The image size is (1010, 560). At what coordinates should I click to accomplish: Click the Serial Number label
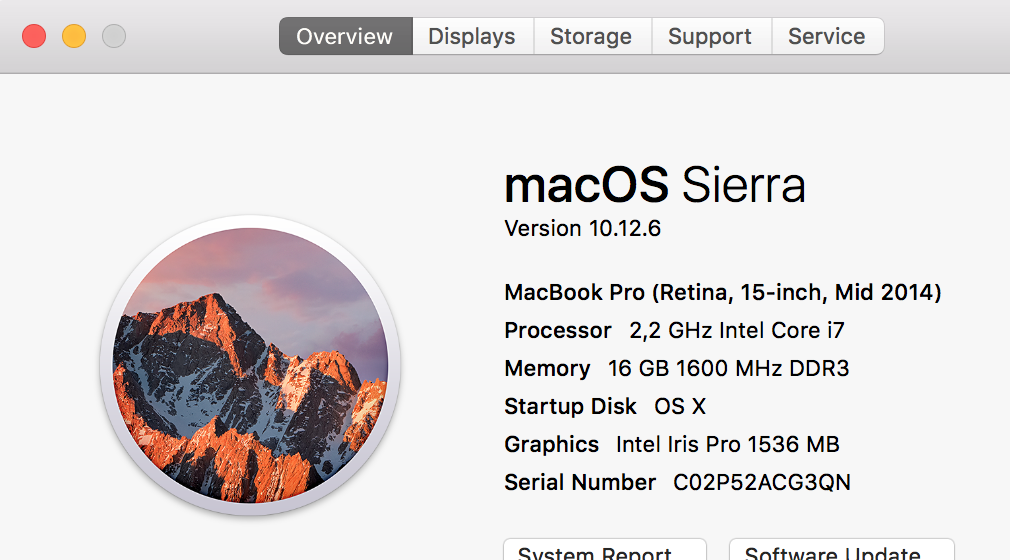tap(580, 483)
